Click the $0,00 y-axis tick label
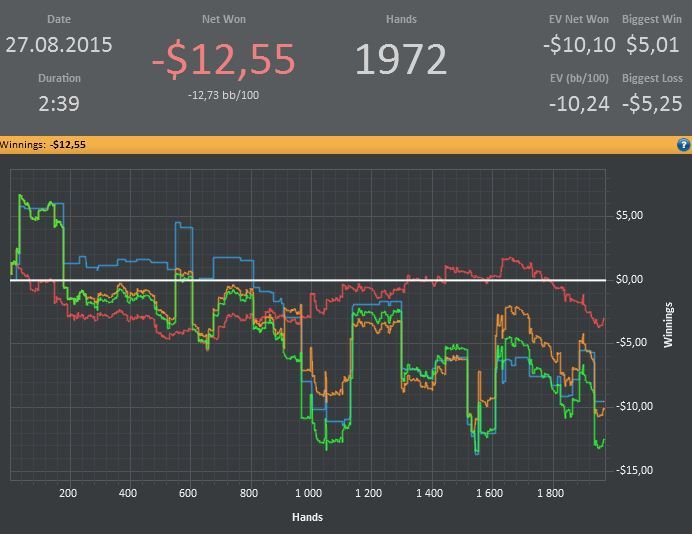This screenshot has width=692, height=534. pos(629,279)
